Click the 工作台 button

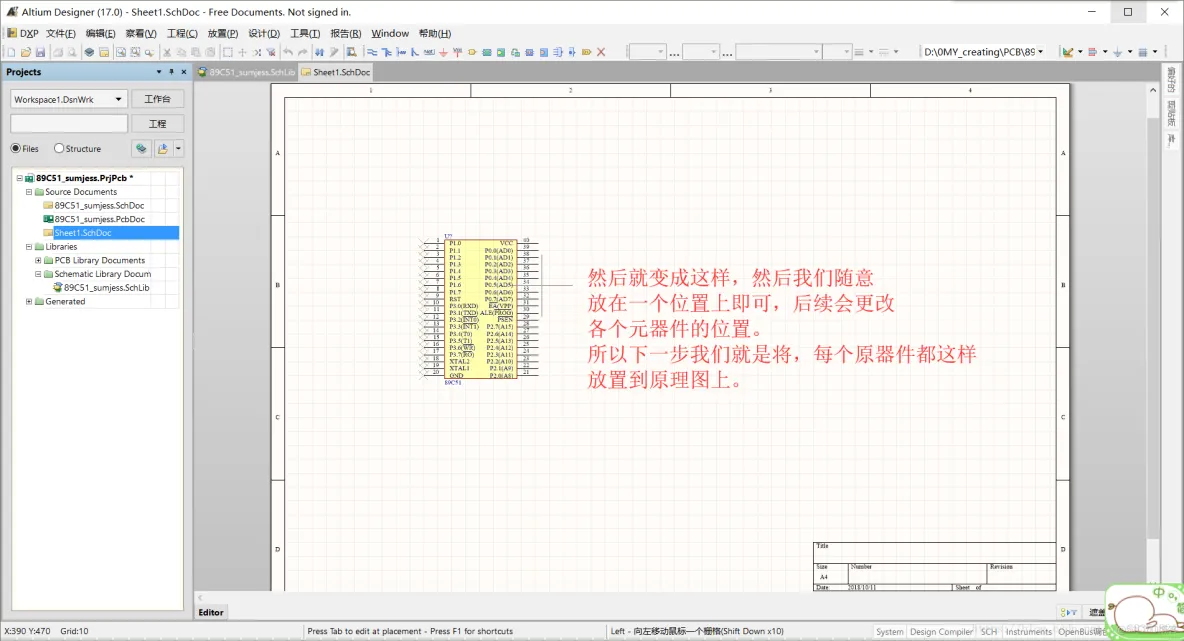(x=158, y=99)
